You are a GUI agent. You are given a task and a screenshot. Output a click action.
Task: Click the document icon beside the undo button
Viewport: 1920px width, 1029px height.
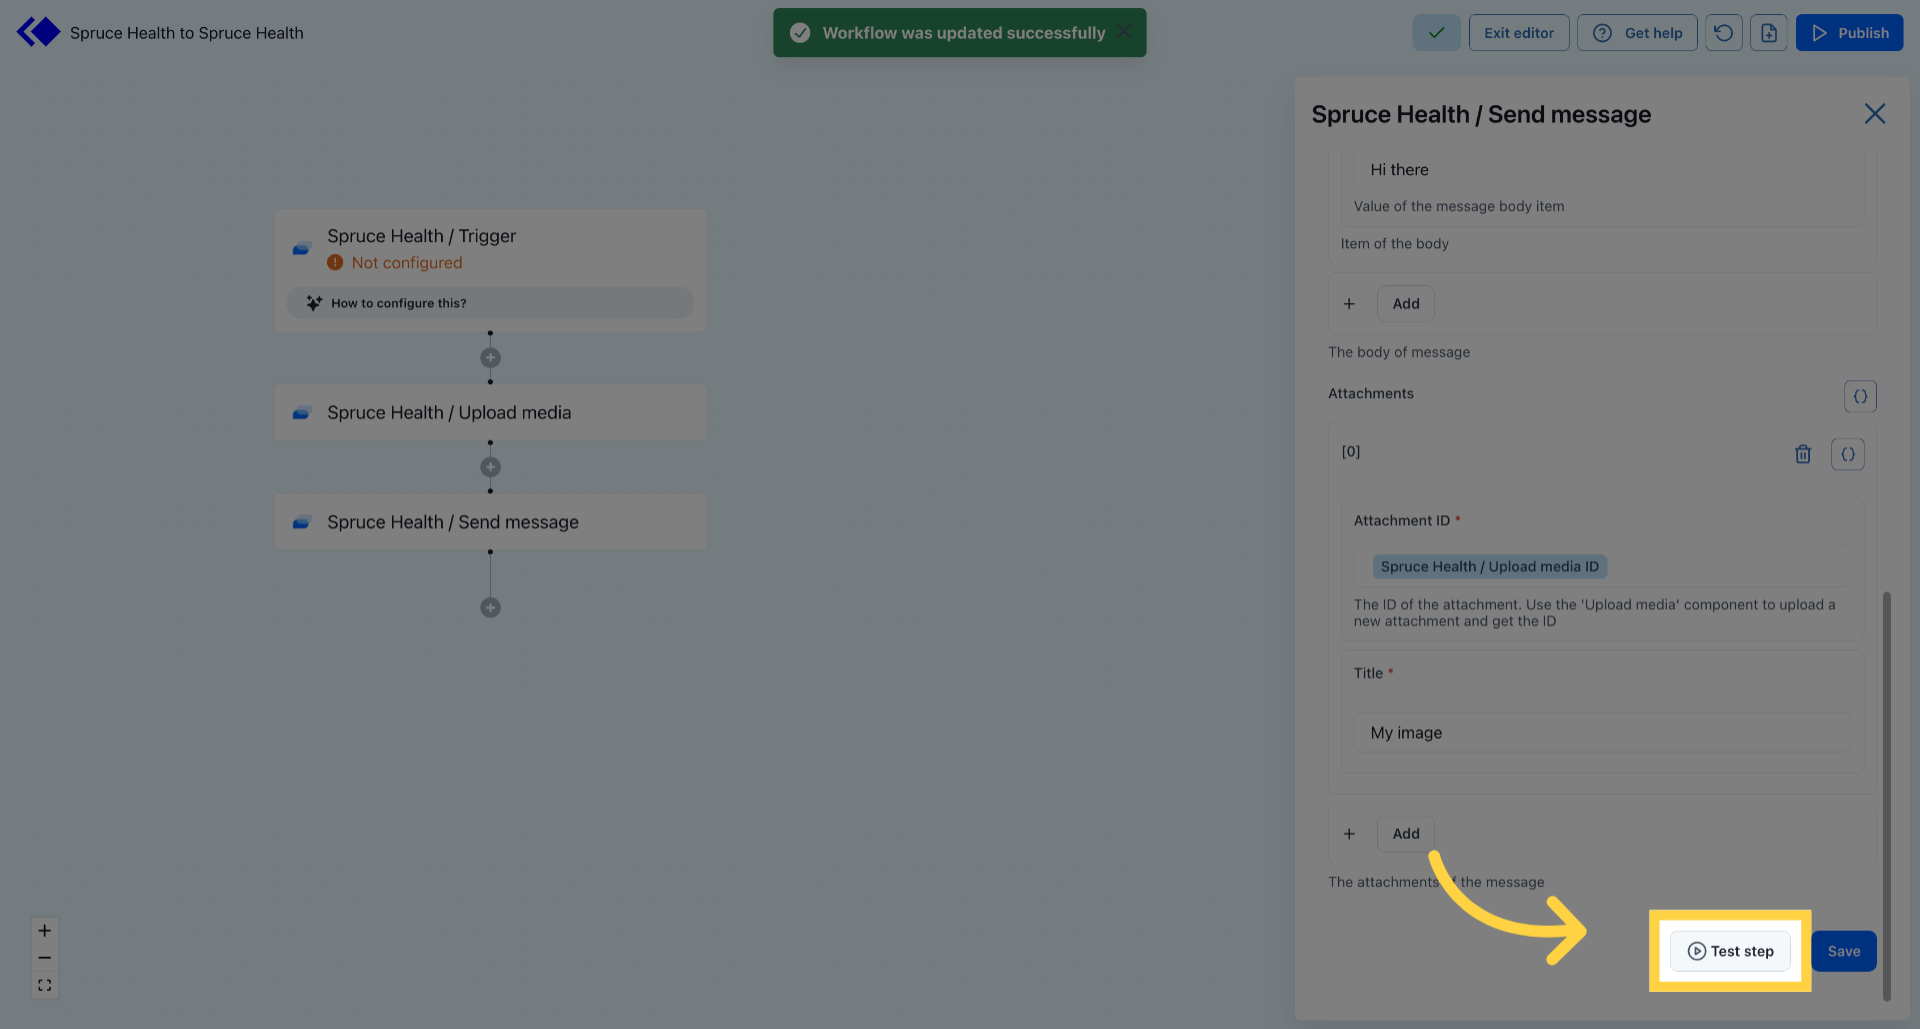pyautogui.click(x=1769, y=32)
